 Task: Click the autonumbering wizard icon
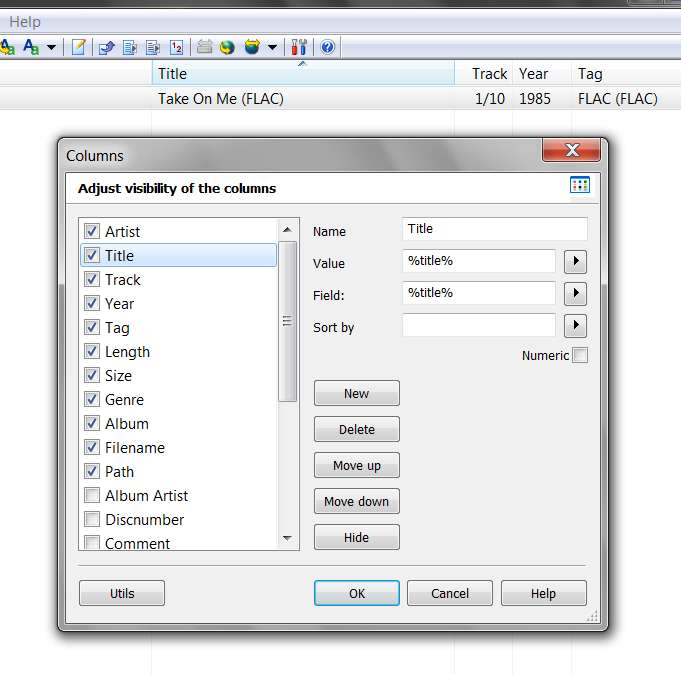click(176, 47)
